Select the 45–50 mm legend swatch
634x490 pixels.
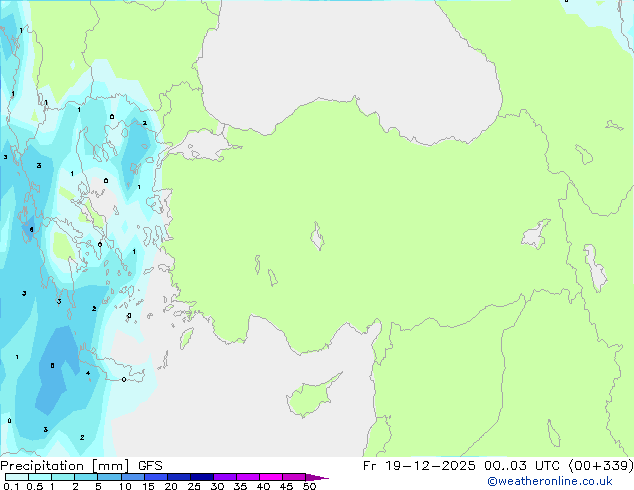294,477
